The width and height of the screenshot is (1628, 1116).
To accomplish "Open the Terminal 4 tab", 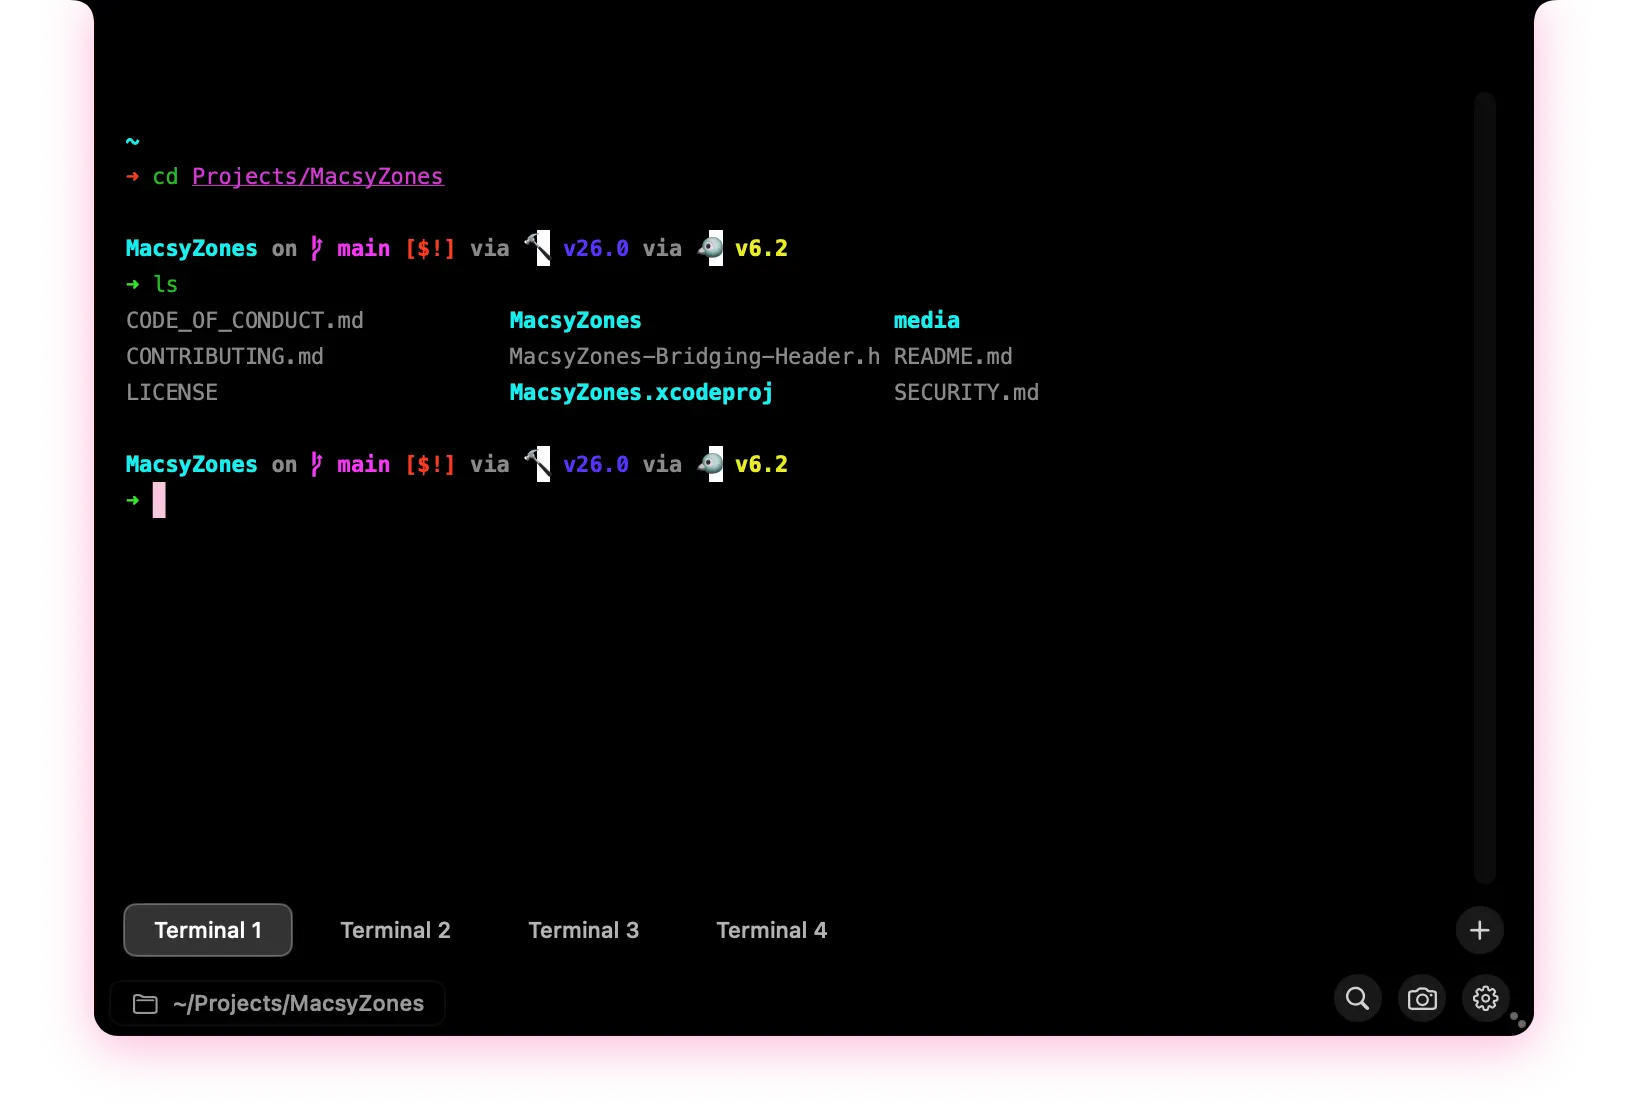I will [771, 930].
